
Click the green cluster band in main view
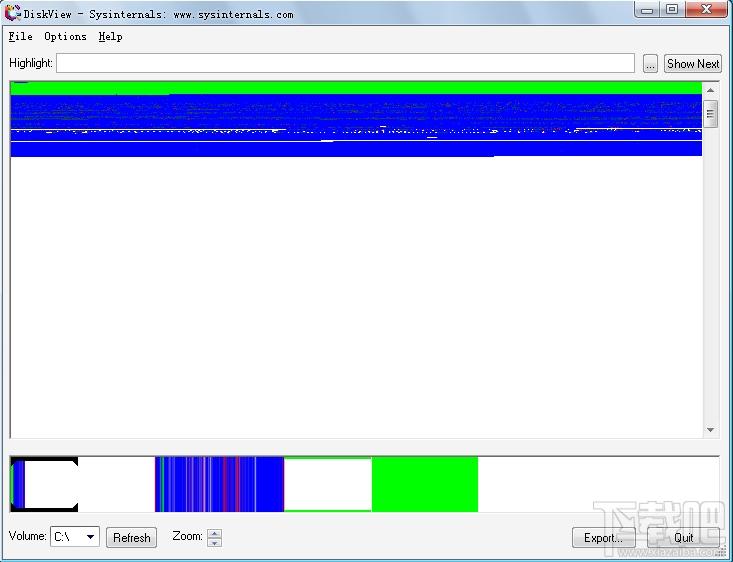tap(356, 88)
